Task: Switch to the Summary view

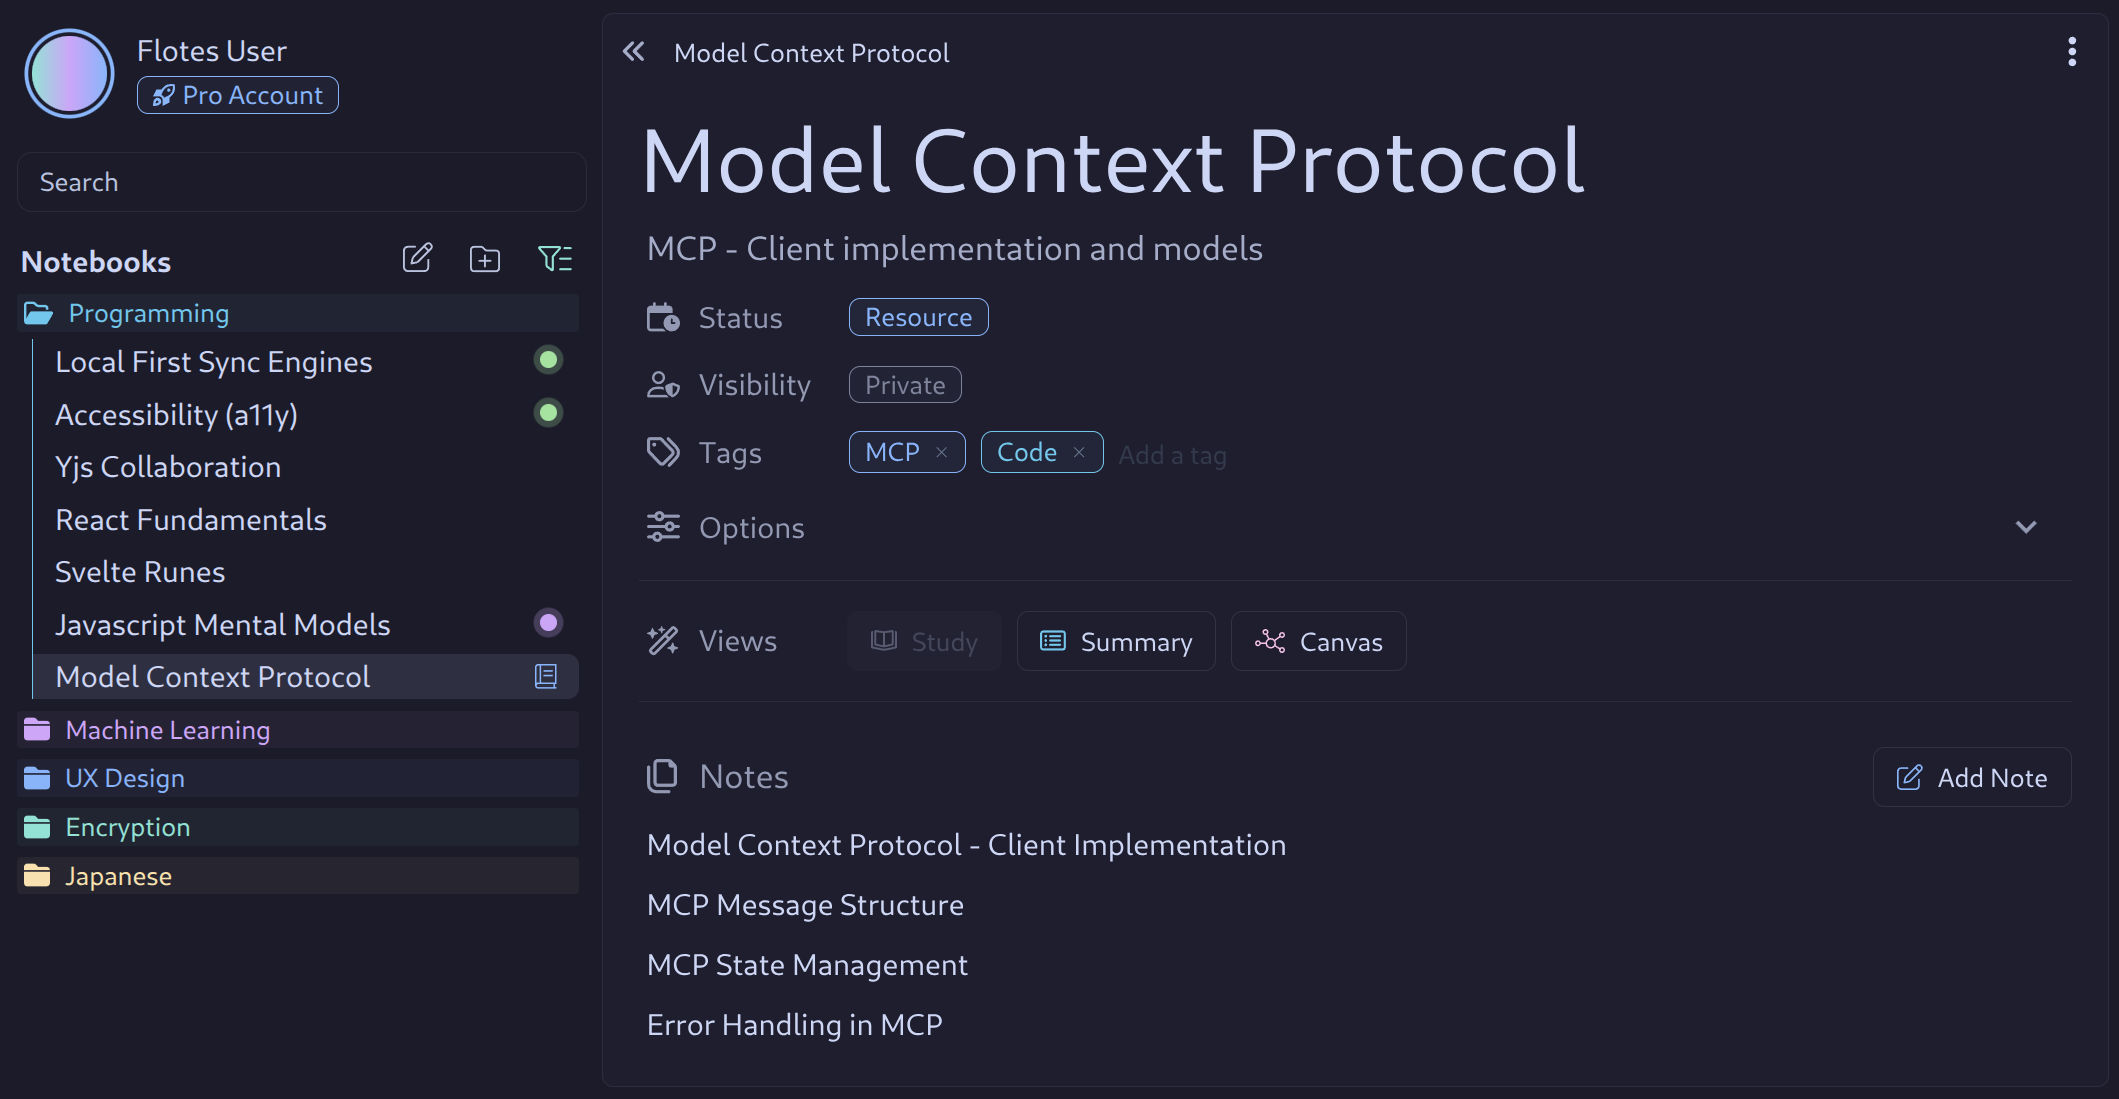Action: pos(1116,641)
